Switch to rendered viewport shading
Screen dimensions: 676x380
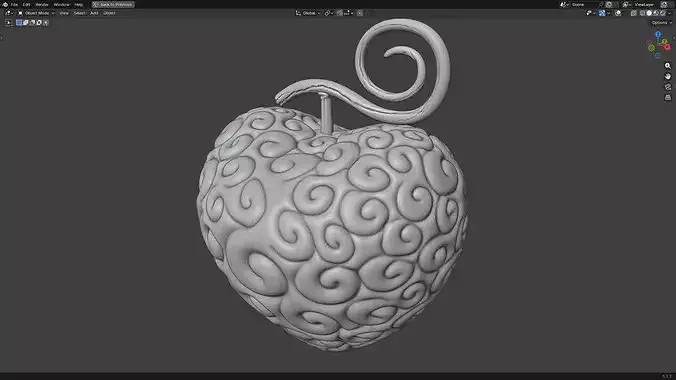[x=663, y=13]
